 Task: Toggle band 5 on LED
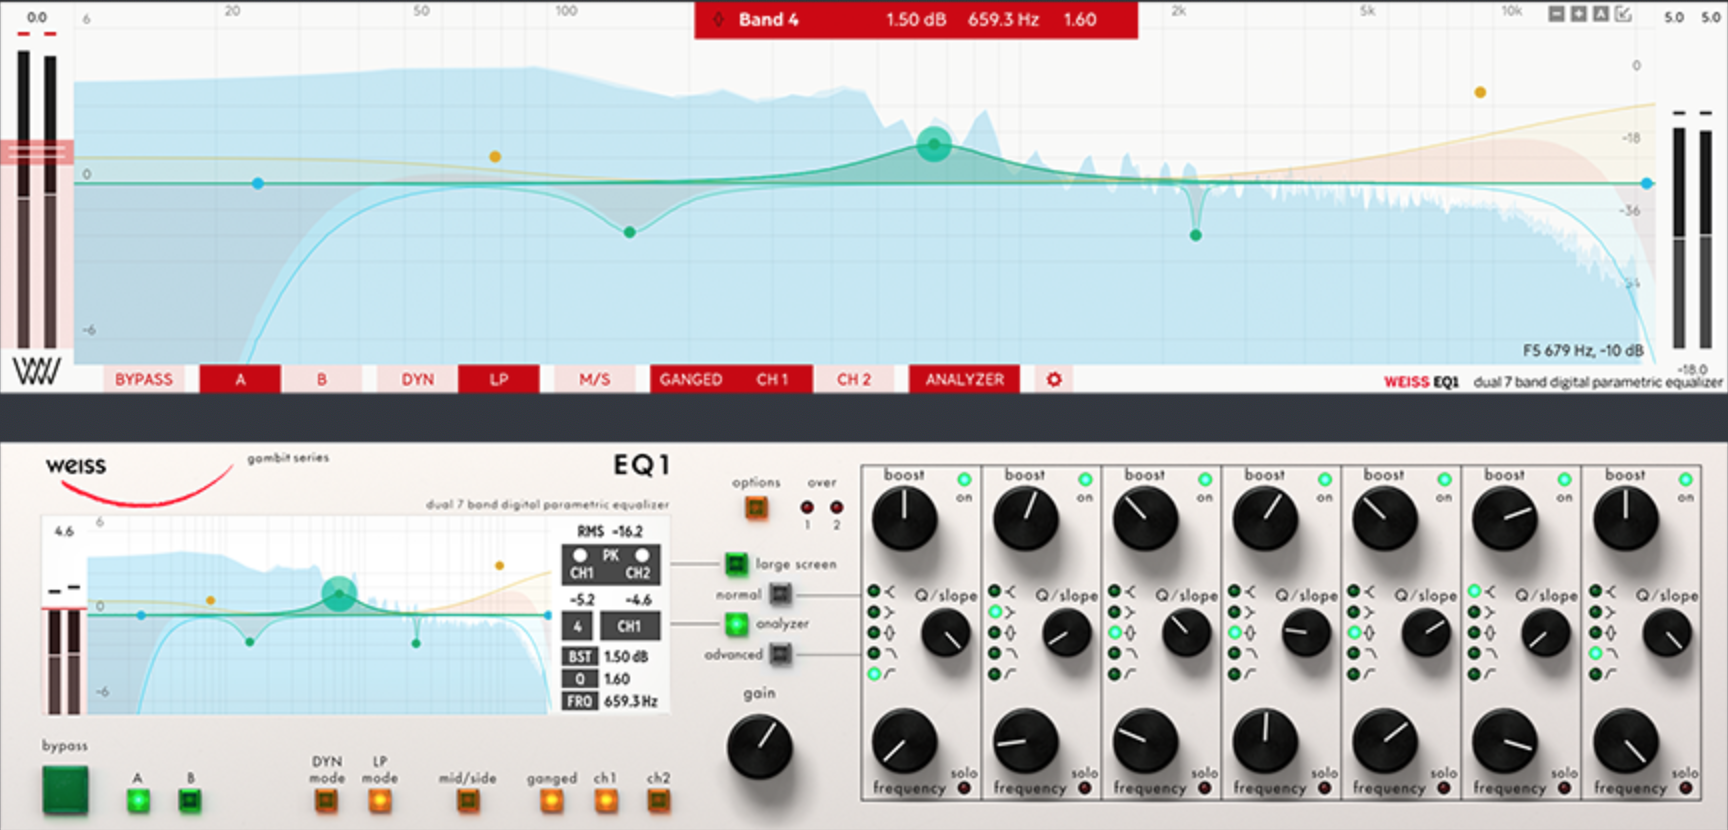coord(1444,480)
